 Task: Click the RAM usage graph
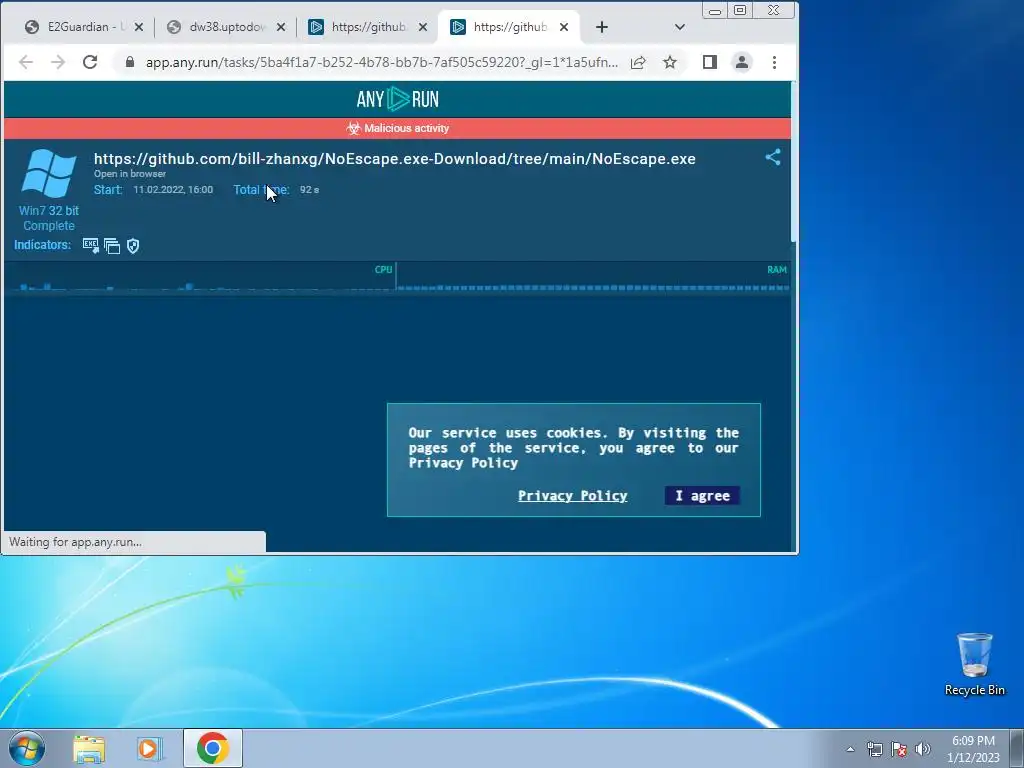594,277
